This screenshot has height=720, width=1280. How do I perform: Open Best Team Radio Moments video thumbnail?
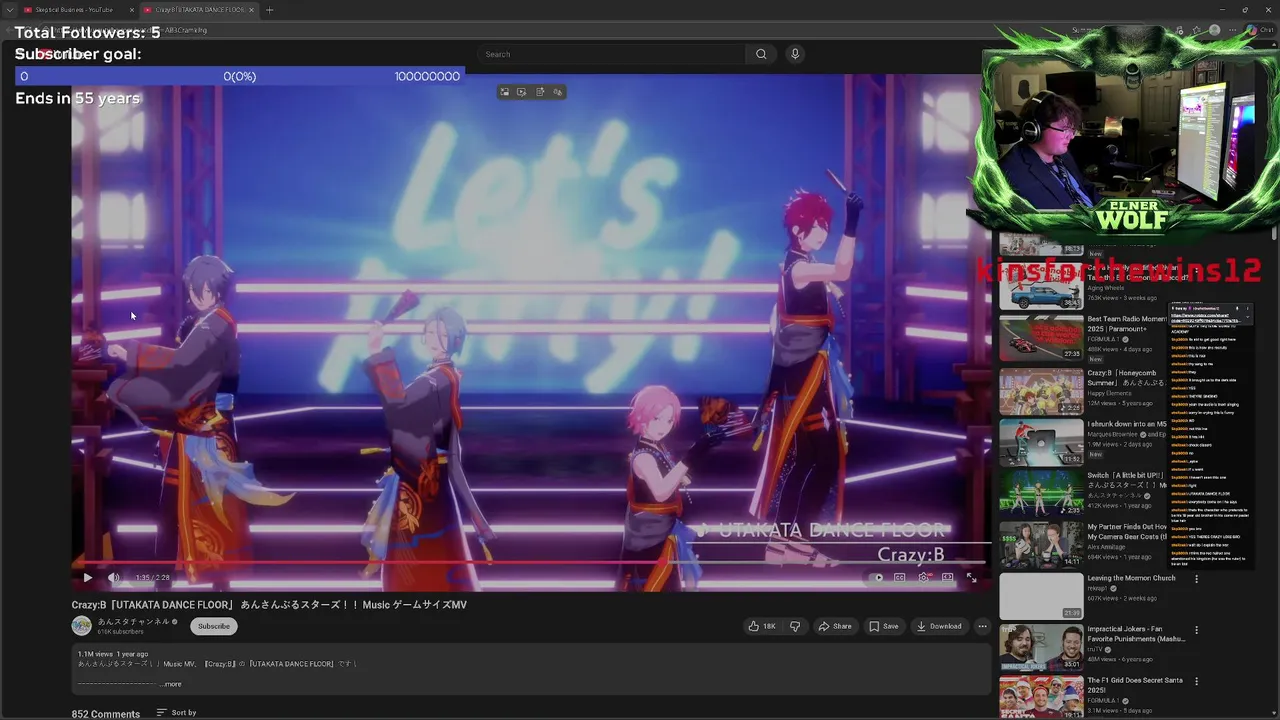pyautogui.click(x=1041, y=338)
